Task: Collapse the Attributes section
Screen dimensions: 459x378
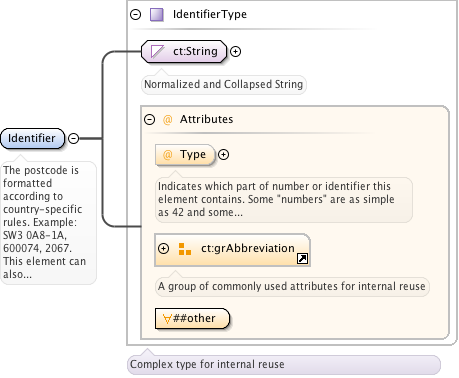Action: click(149, 119)
